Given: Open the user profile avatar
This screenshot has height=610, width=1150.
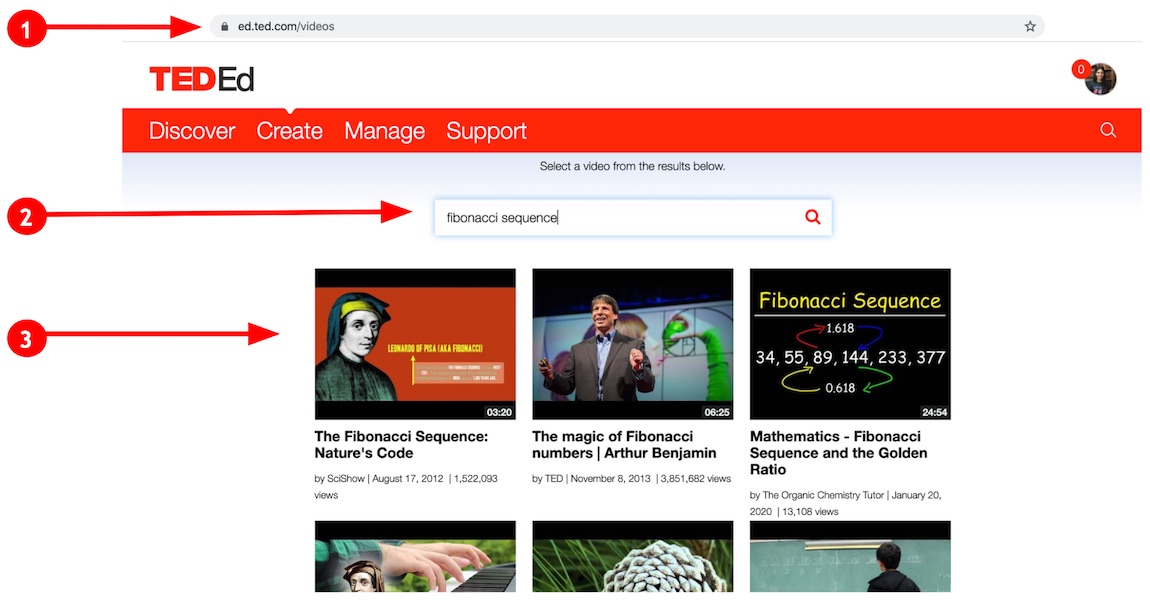Looking at the screenshot, I should (1101, 79).
